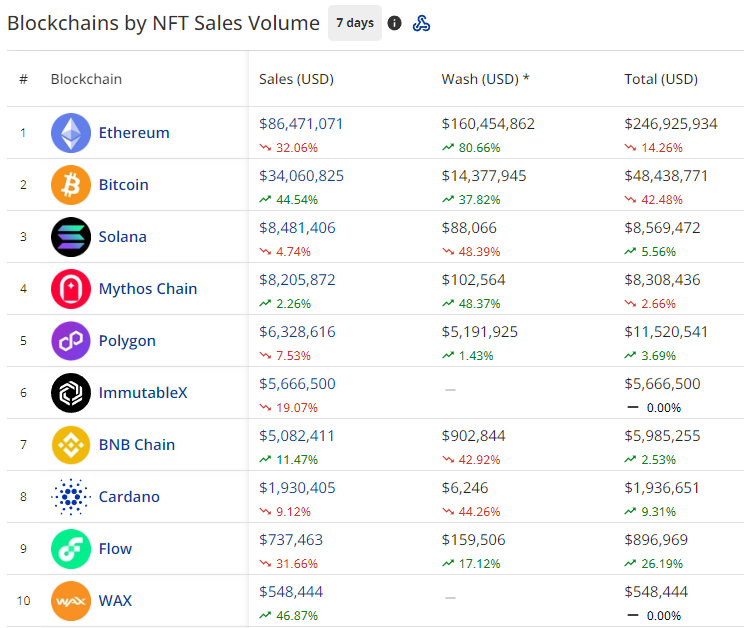744x628 pixels.
Task: Click the Cardano logo icon
Action: tap(71, 497)
